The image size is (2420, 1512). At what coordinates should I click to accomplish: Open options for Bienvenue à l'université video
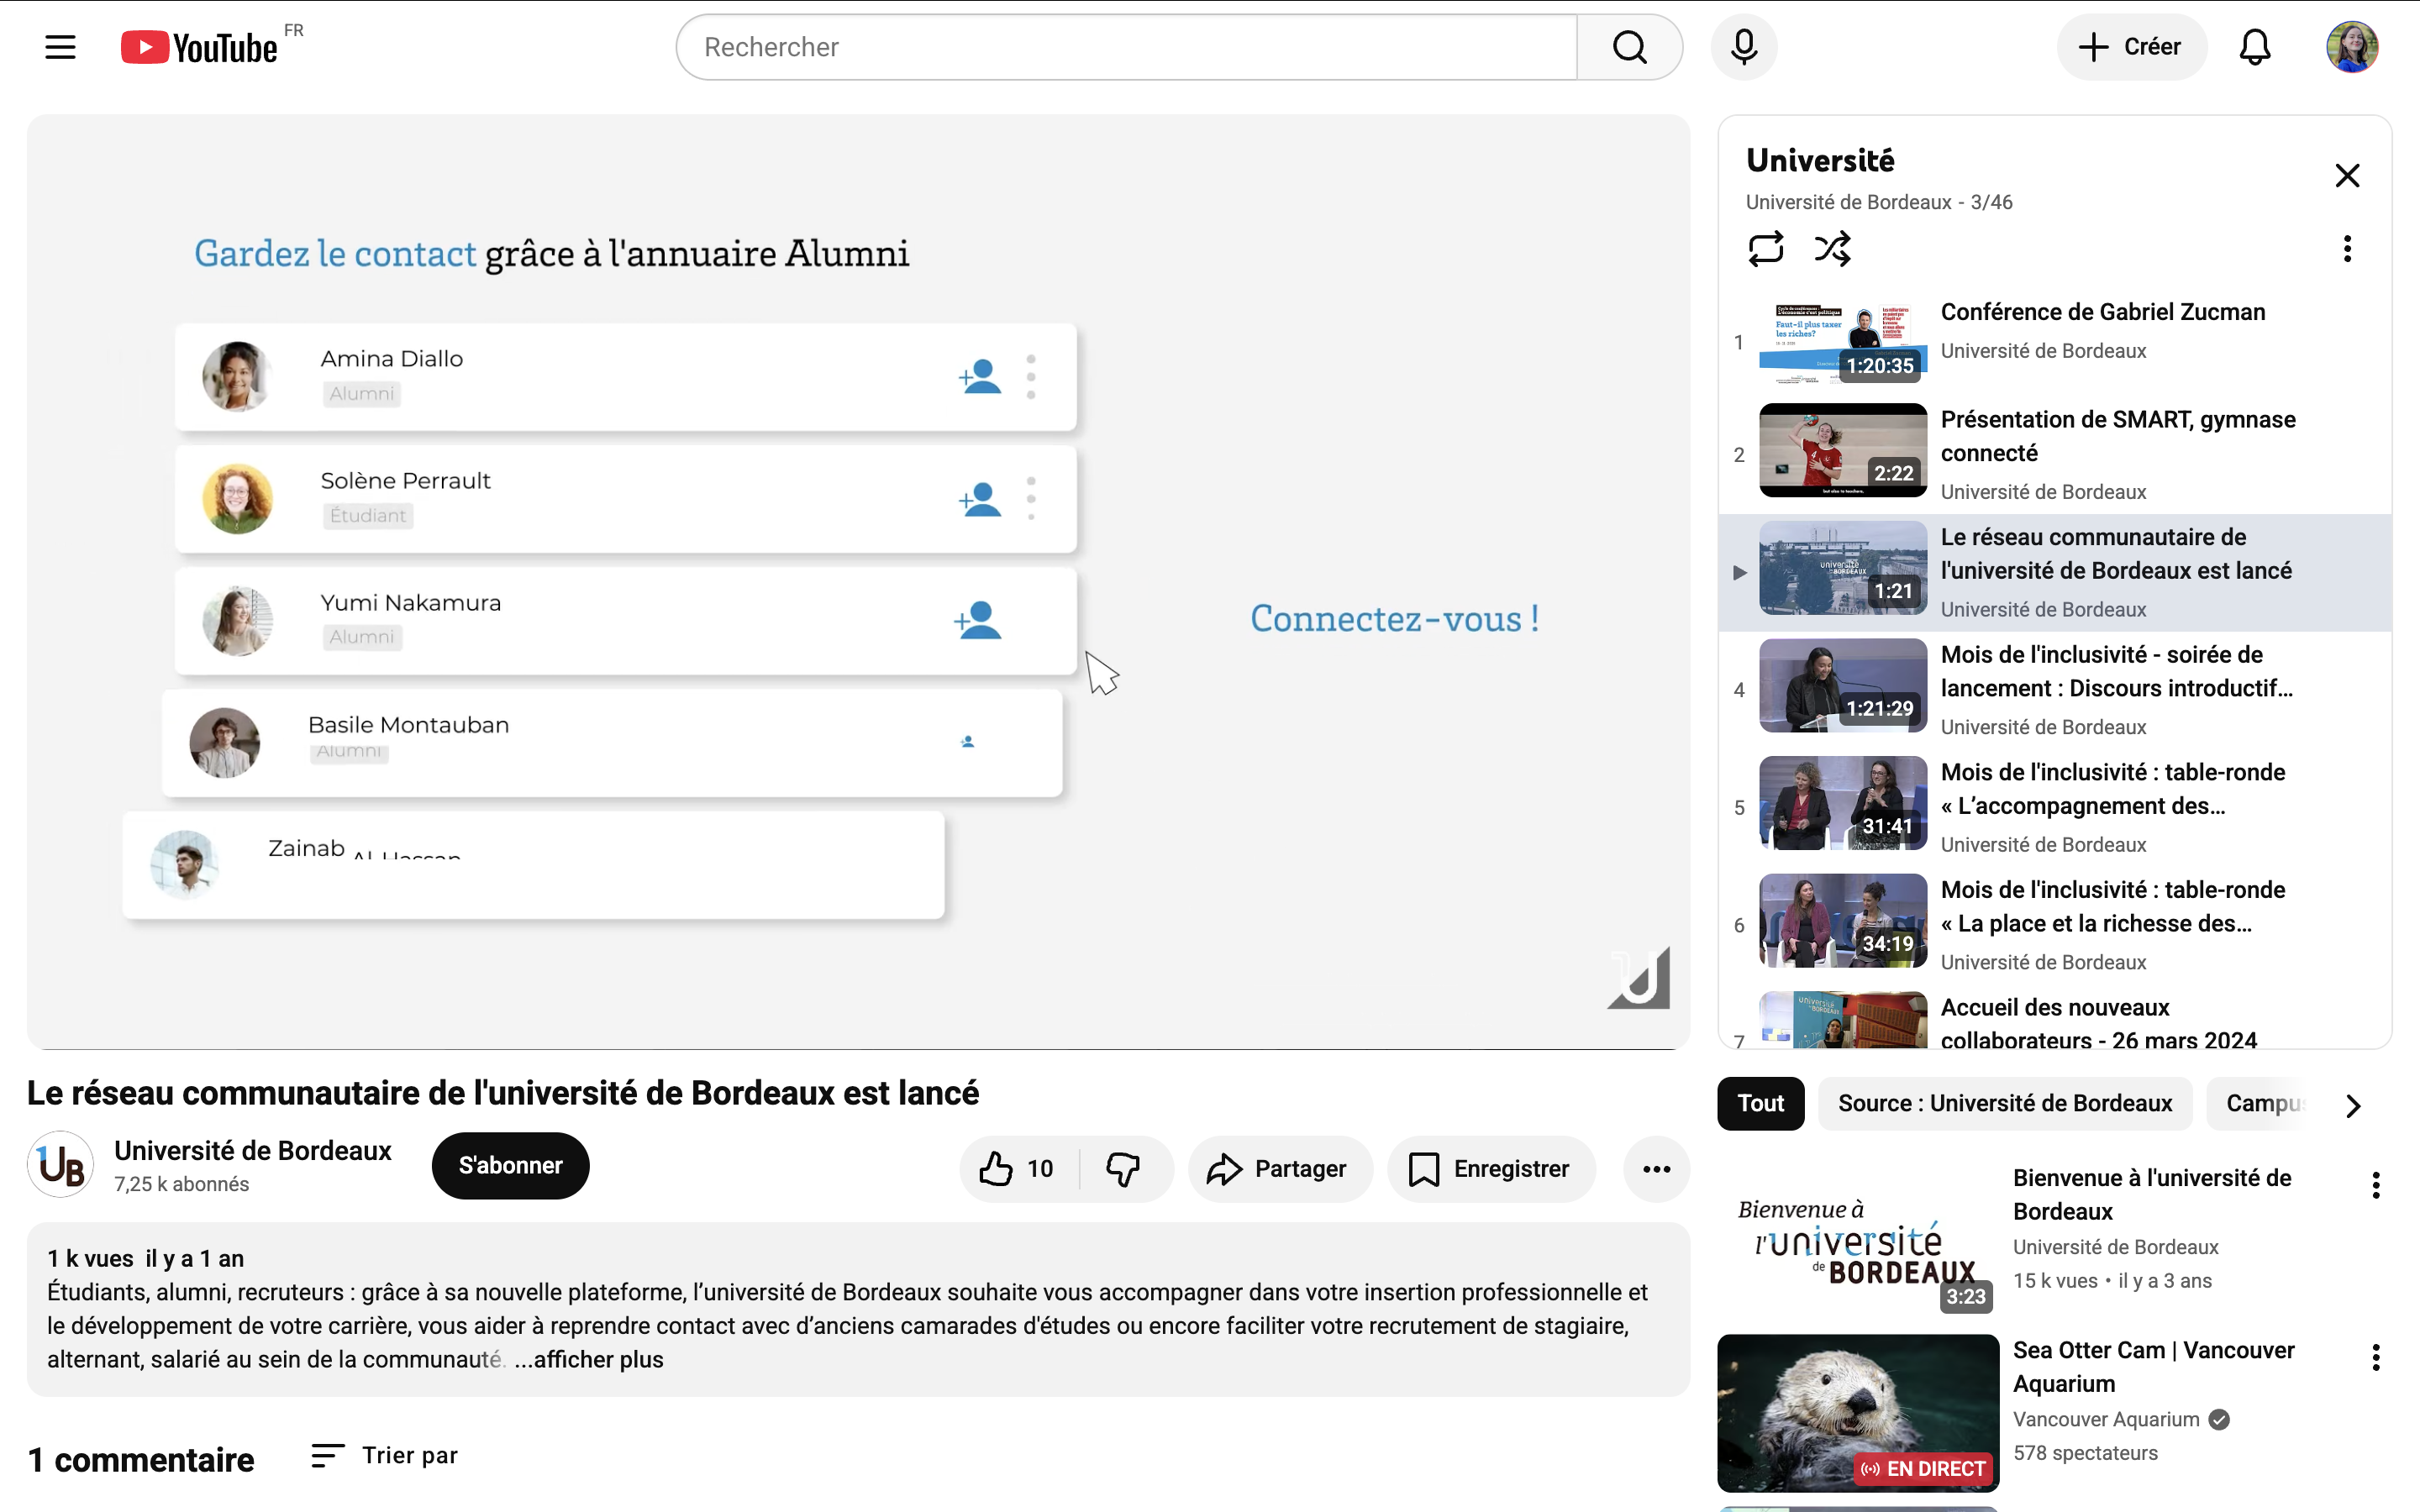click(2376, 1186)
